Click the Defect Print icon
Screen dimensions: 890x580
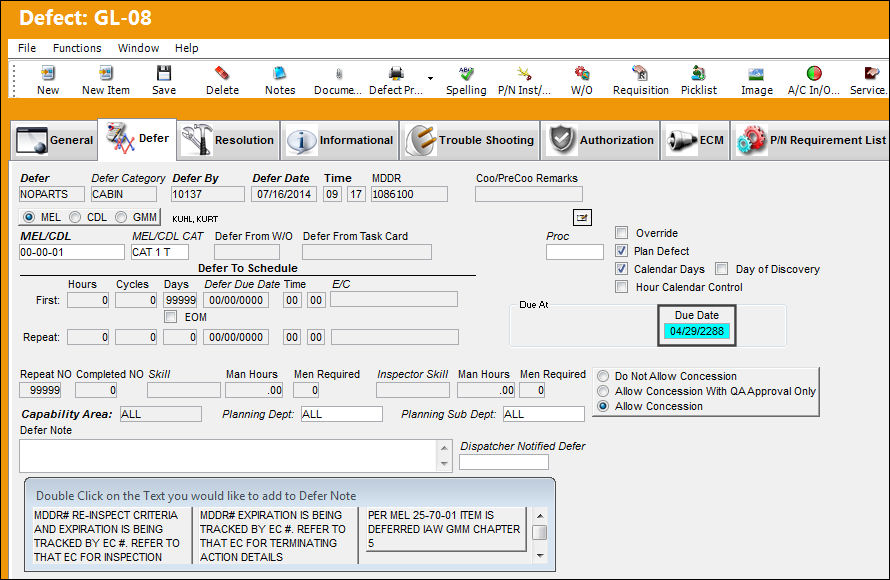[x=396, y=73]
